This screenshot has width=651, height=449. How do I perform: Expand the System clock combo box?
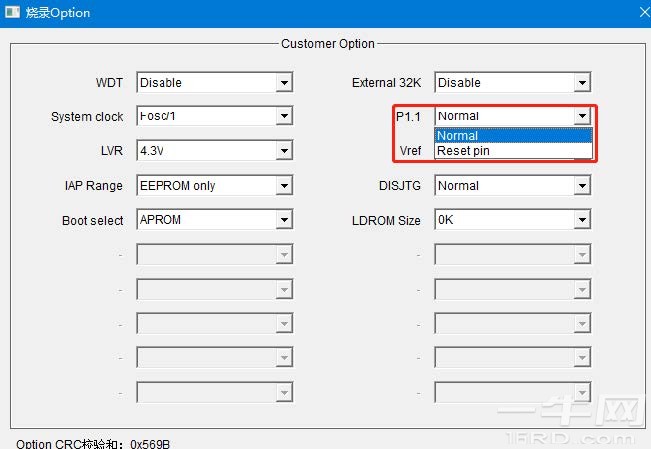pos(284,117)
